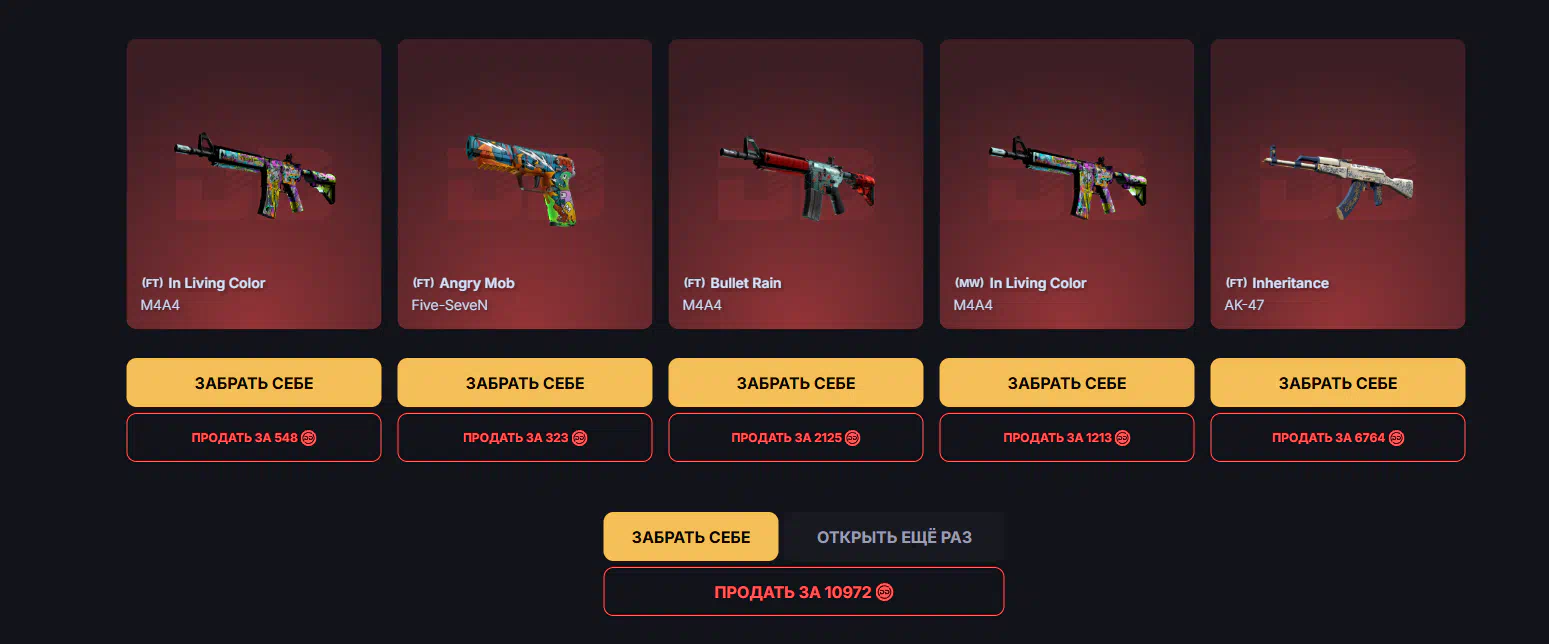Keep the MW In Living Color M4A4
Viewport: 1549px width, 644px height.
pyautogui.click(x=1067, y=382)
